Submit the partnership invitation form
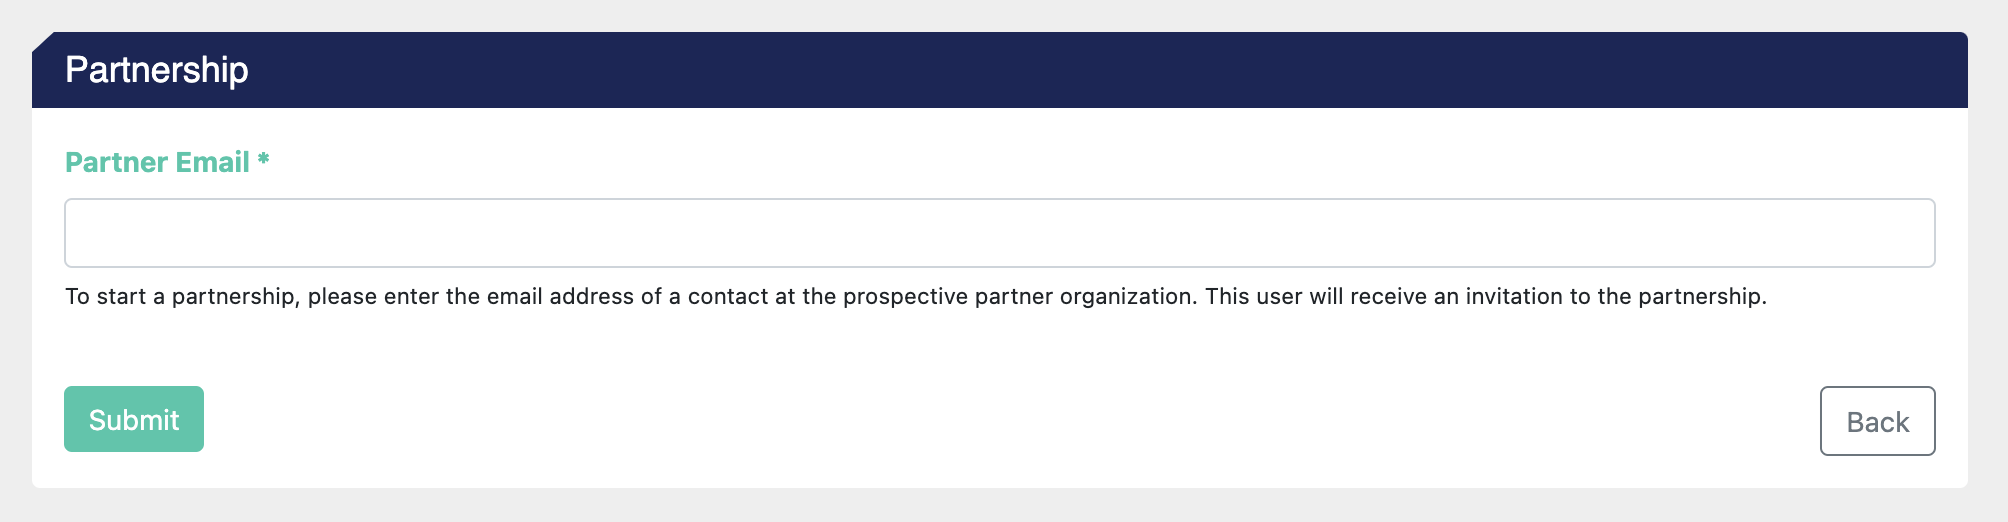2008x522 pixels. 134,419
